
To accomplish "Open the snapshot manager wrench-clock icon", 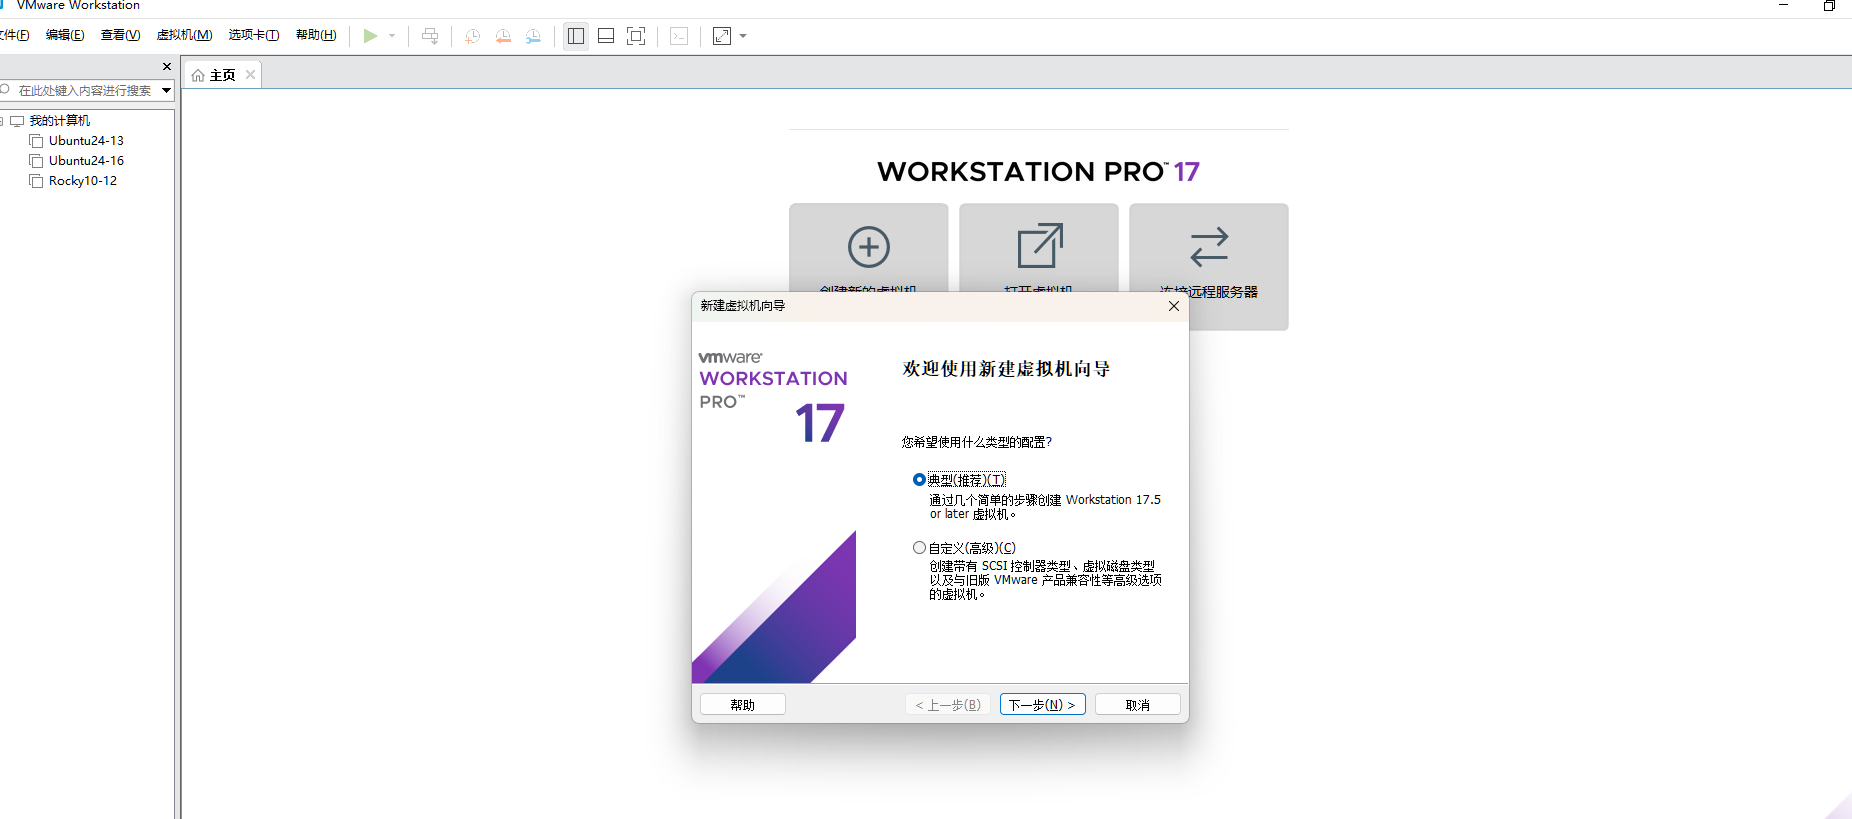I will coord(533,36).
